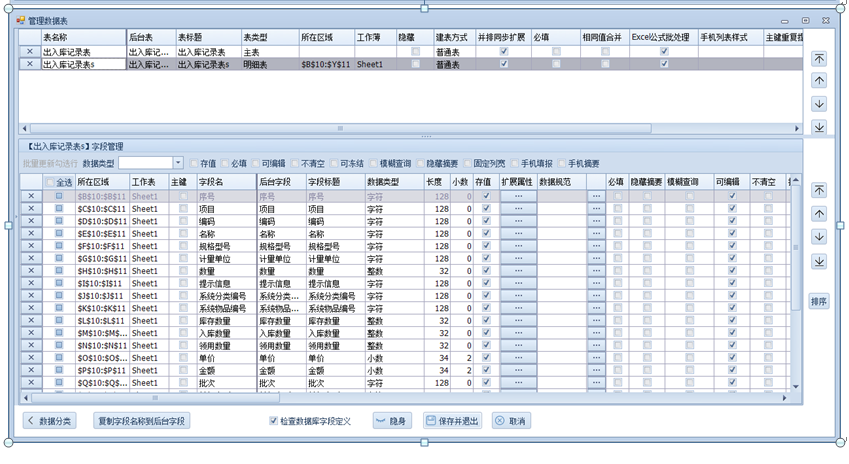Move field up using lower panel arrow

tap(819, 214)
